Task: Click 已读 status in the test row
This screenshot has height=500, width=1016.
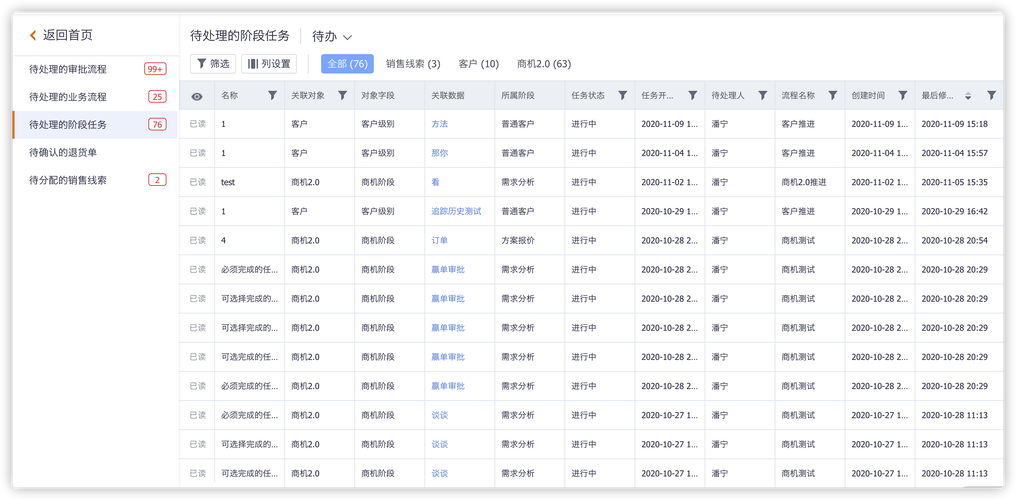Action: 198,182
